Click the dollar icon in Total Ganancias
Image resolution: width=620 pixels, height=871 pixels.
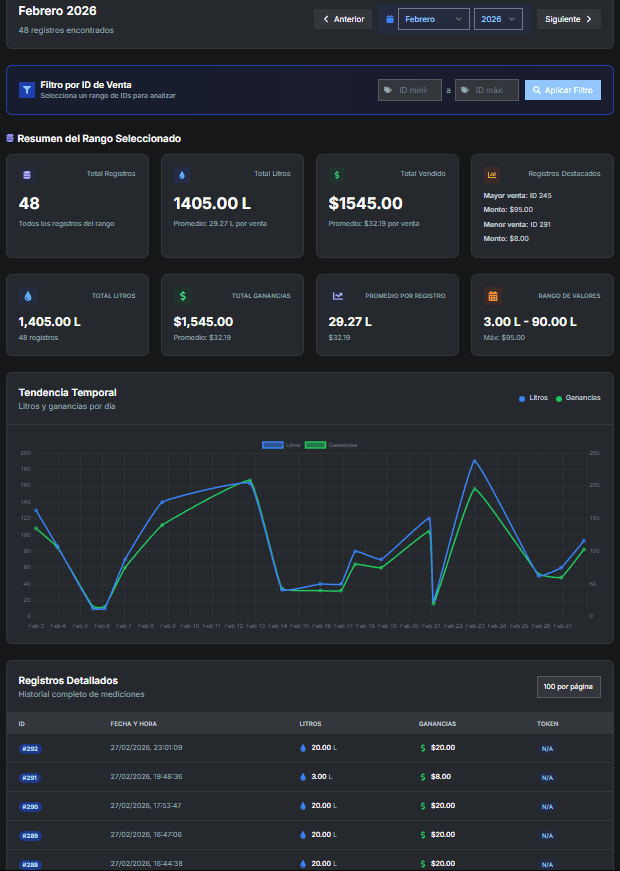tap(182, 296)
